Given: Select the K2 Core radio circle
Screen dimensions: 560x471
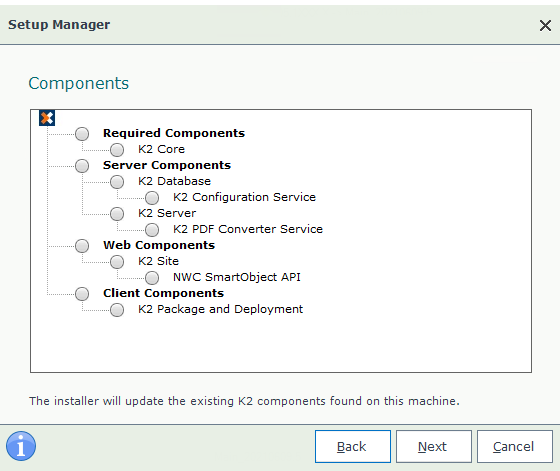Looking at the screenshot, I should (117, 150).
